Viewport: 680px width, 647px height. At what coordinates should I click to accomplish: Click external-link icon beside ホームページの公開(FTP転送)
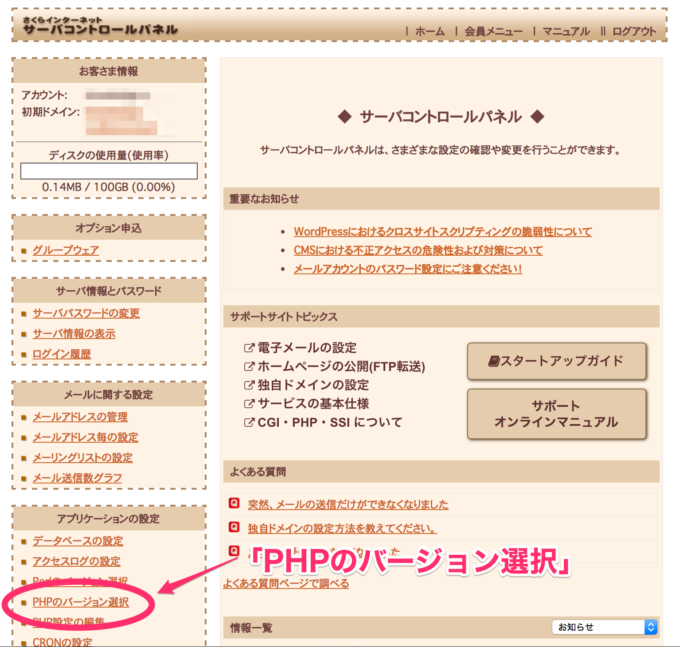click(x=248, y=366)
